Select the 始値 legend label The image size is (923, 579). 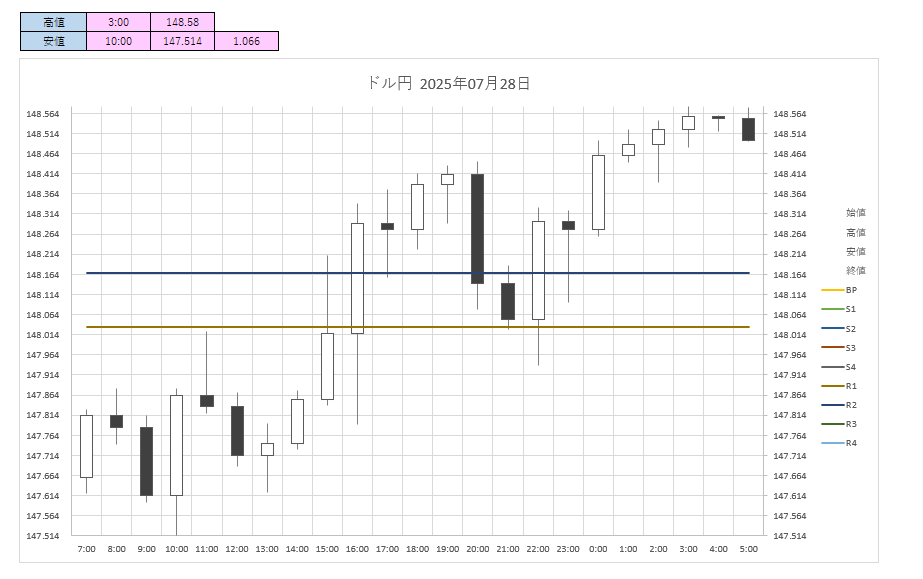click(856, 212)
